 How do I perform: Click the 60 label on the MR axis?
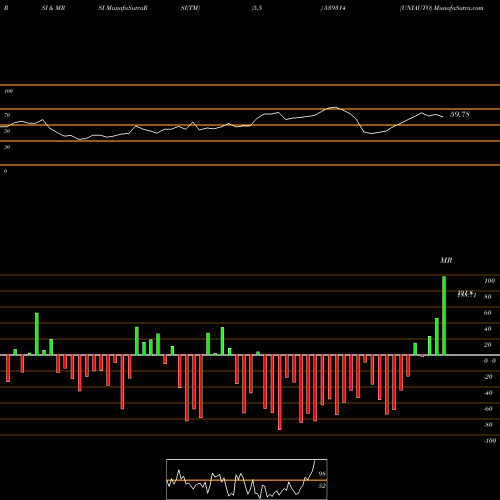488,313
